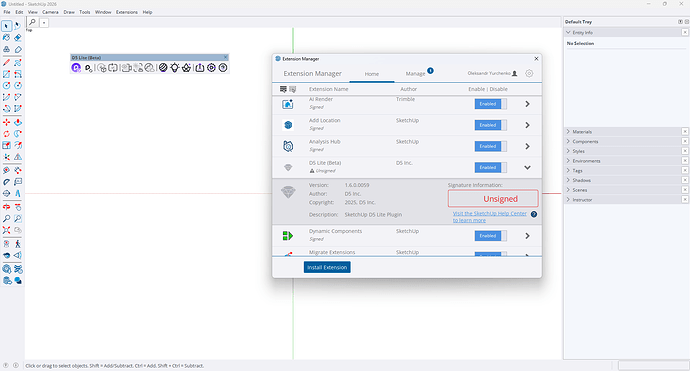Pick the Rotated Rectangle tool
The width and height of the screenshot is (690, 371).
[x=18, y=74]
